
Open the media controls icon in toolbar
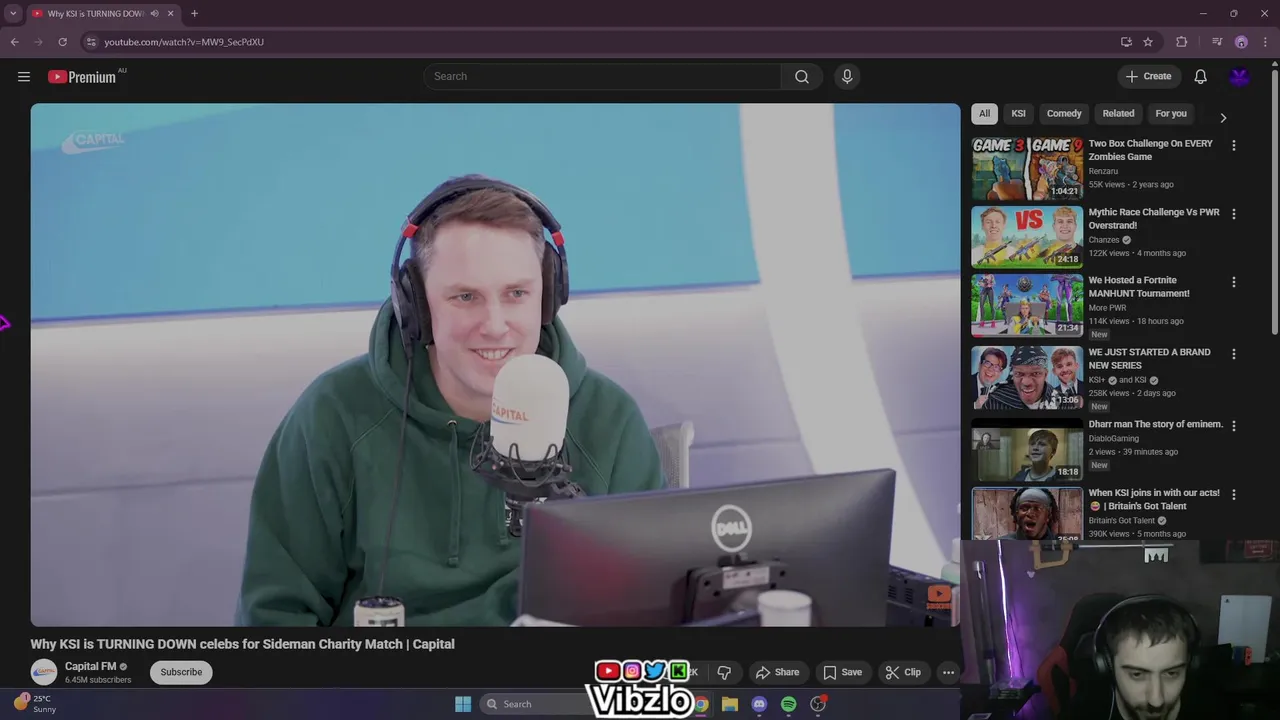[x=1217, y=42]
